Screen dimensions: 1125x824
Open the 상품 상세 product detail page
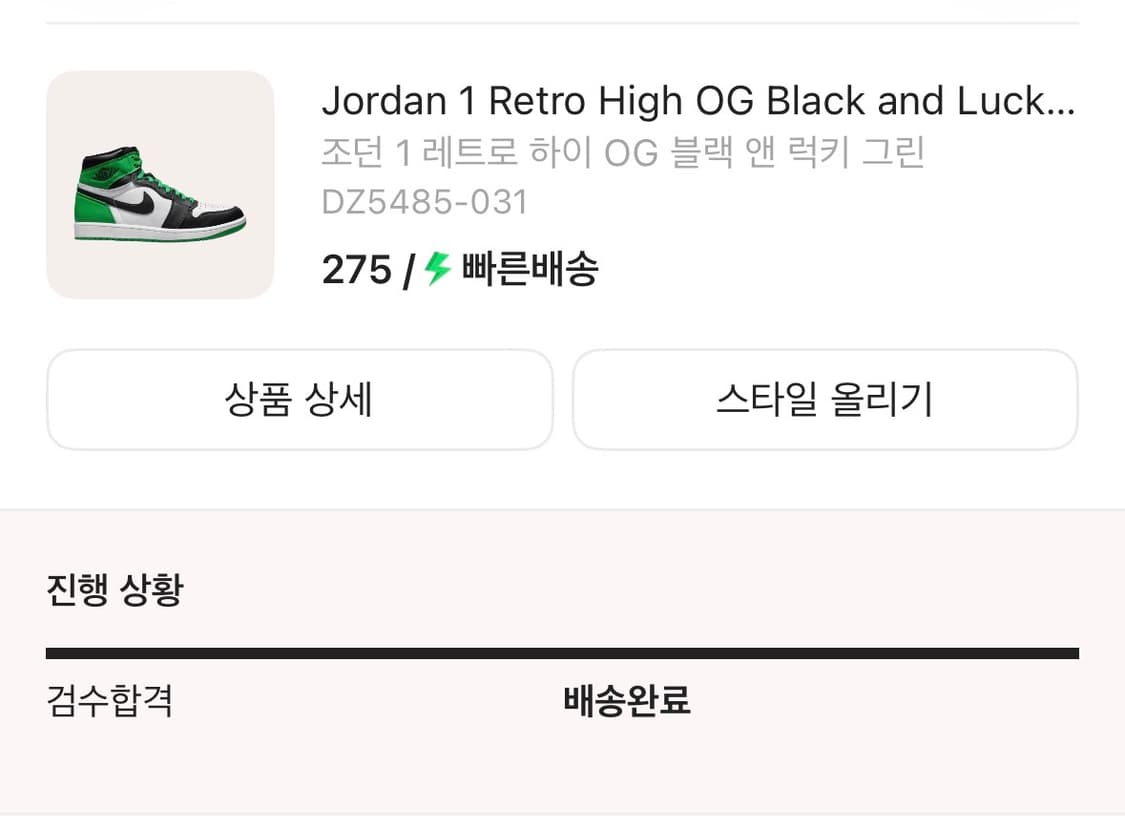coord(300,399)
